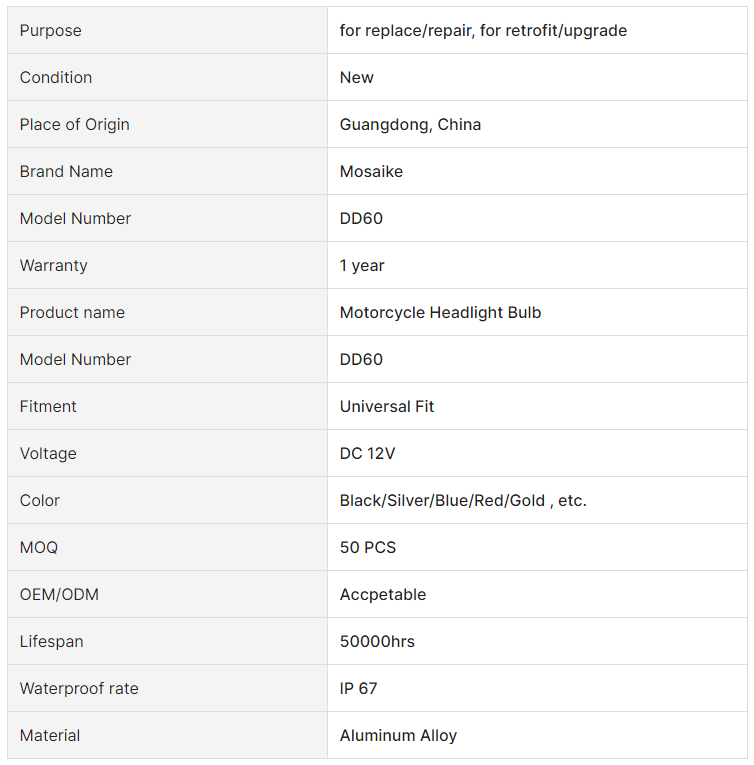Click the 'Guangdong, China' origin value
754x765 pixels.
tap(410, 124)
